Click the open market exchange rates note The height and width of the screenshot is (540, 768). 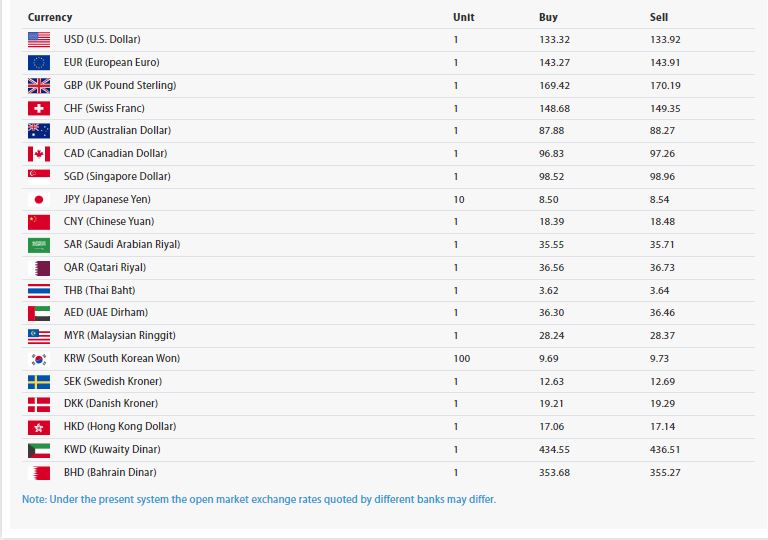tap(259, 499)
